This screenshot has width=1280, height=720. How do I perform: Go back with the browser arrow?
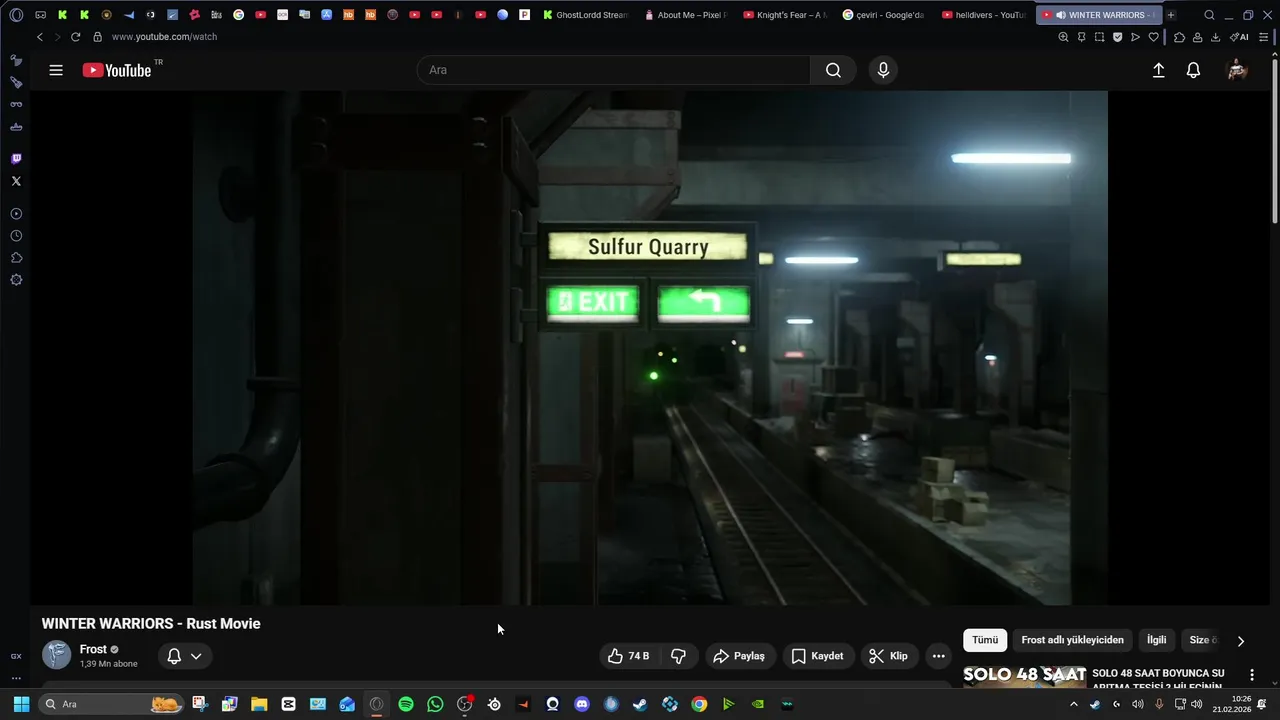point(40,37)
